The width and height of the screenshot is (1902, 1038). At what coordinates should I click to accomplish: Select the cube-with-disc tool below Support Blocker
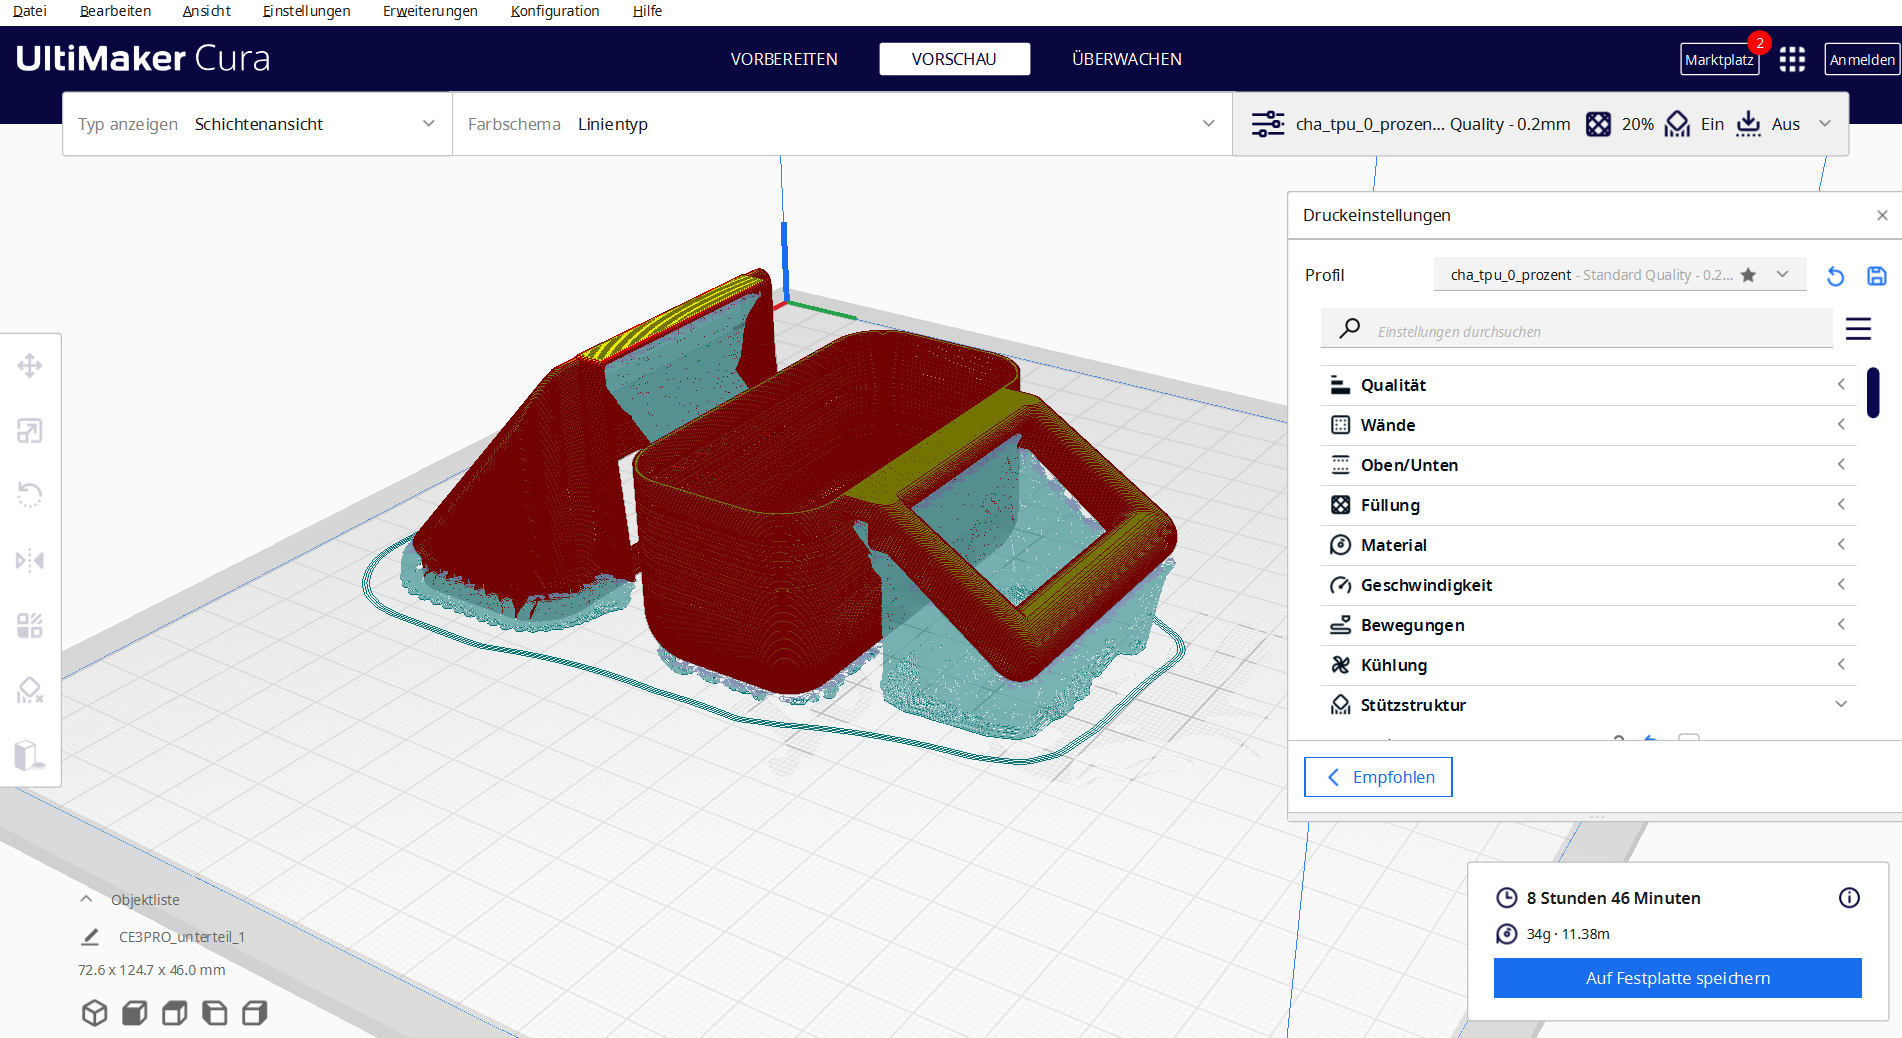coord(30,755)
